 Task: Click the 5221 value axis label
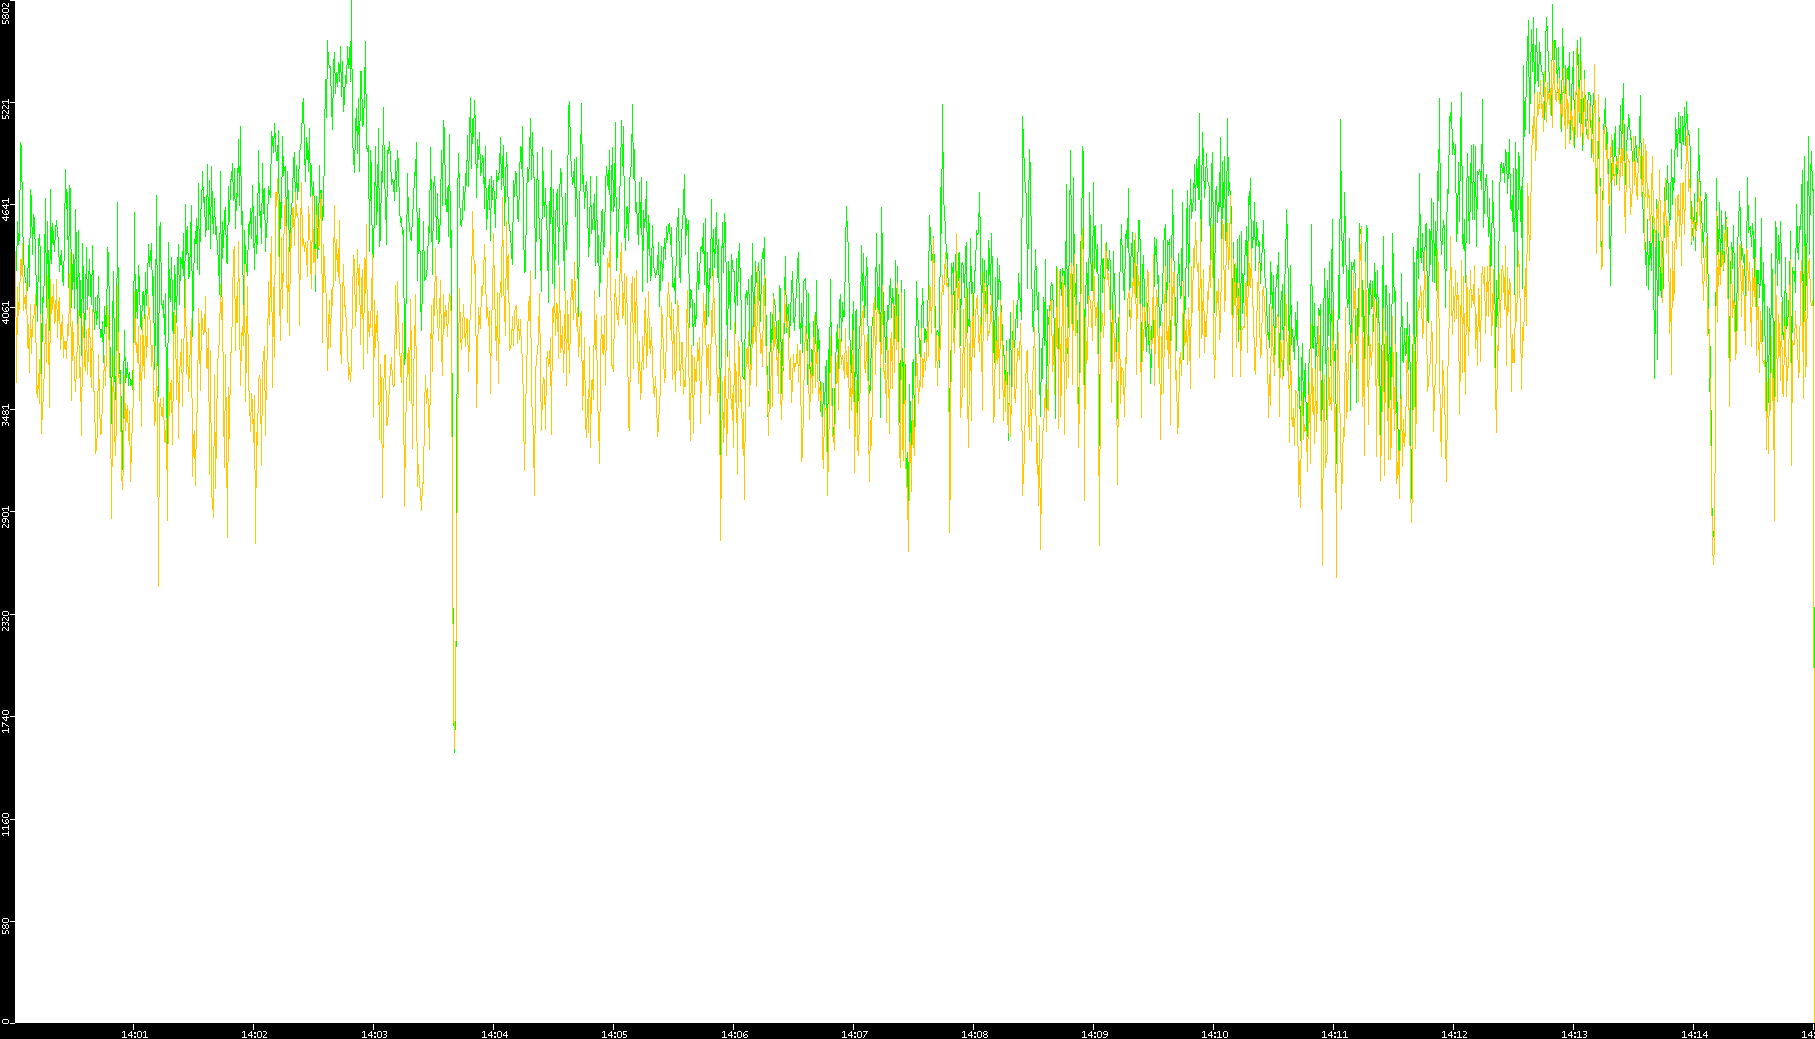pos(7,108)
